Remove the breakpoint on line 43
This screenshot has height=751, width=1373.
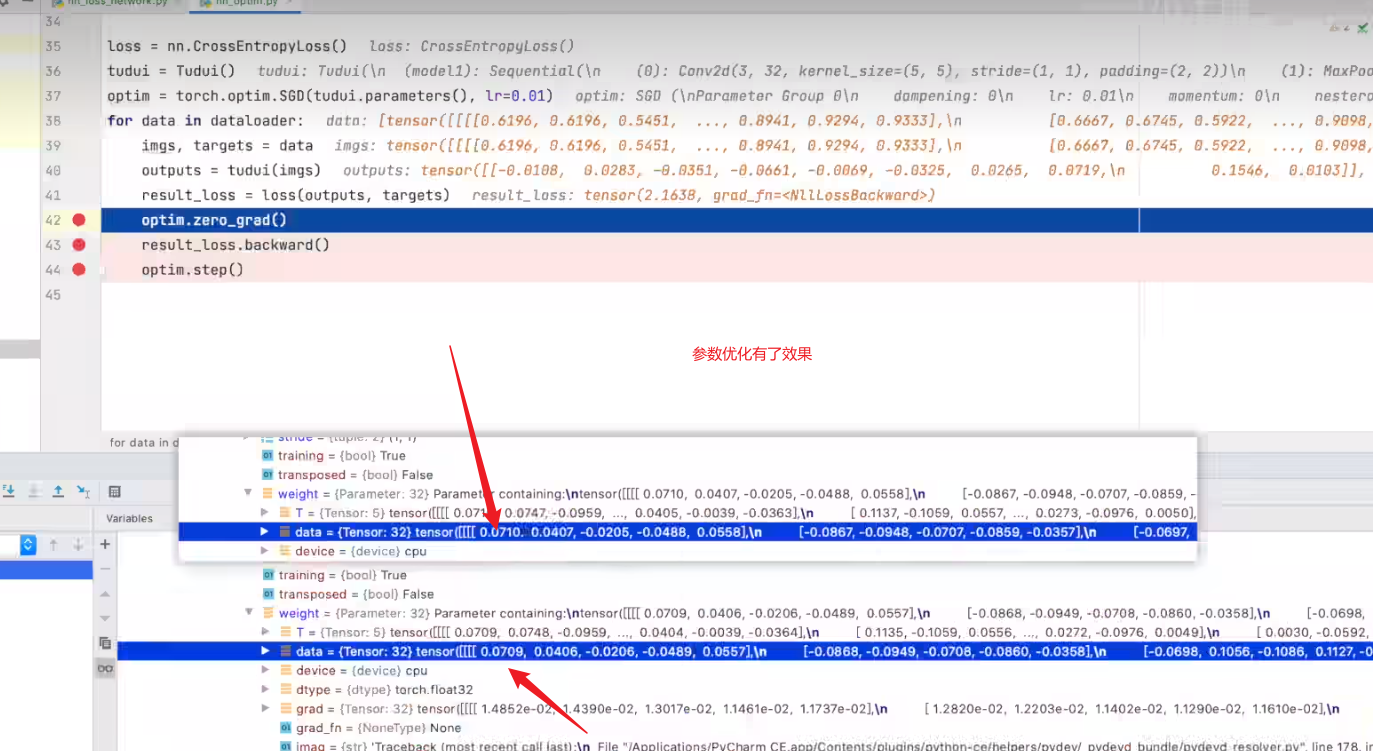[x=79, y=245]
